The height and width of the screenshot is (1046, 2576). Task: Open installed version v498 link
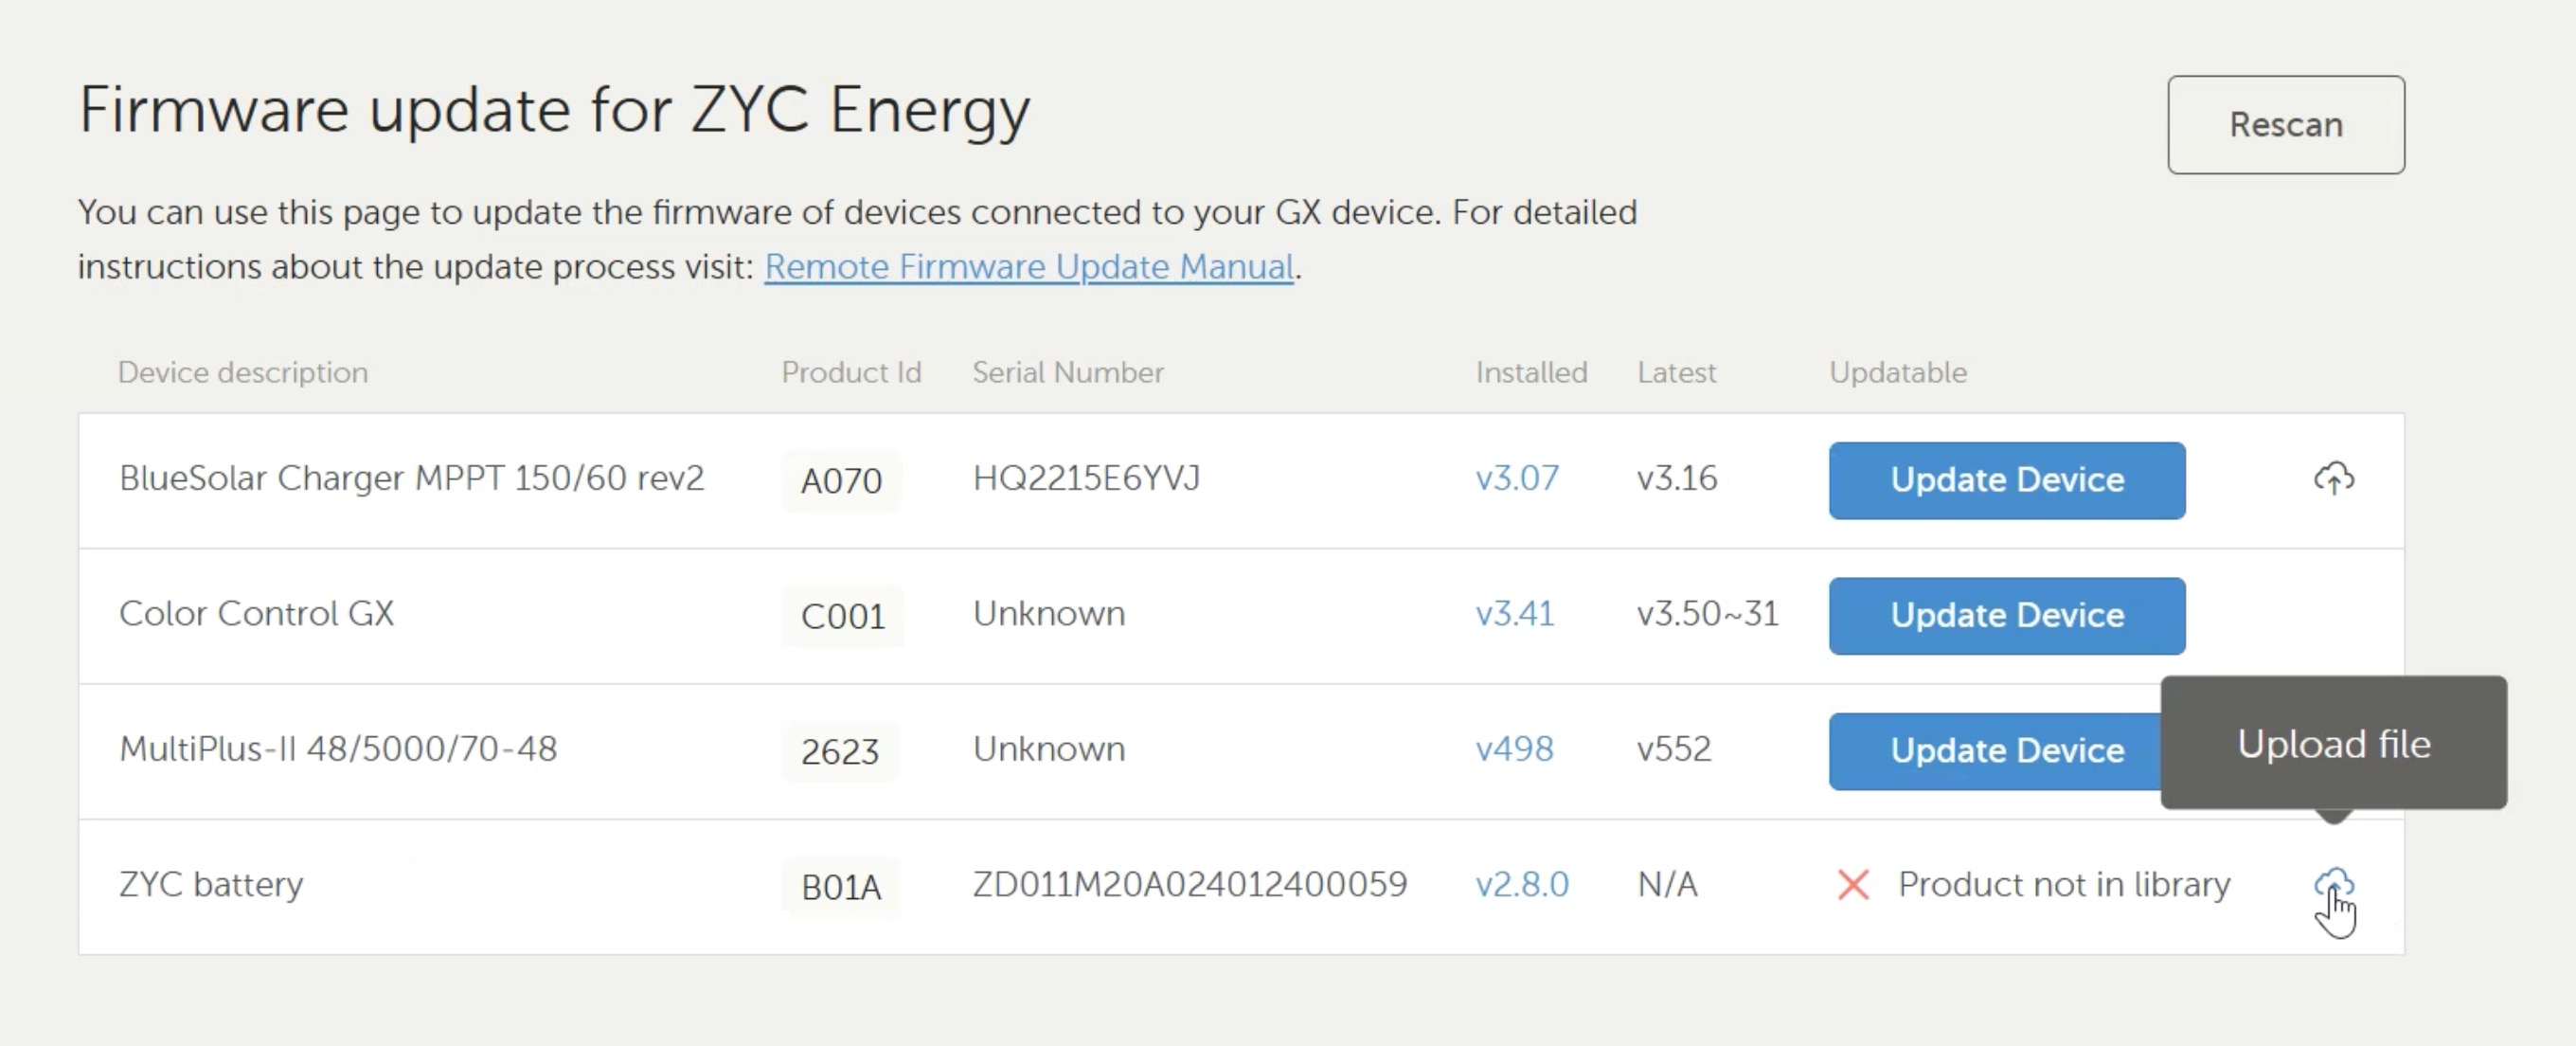click(1514, 749)
